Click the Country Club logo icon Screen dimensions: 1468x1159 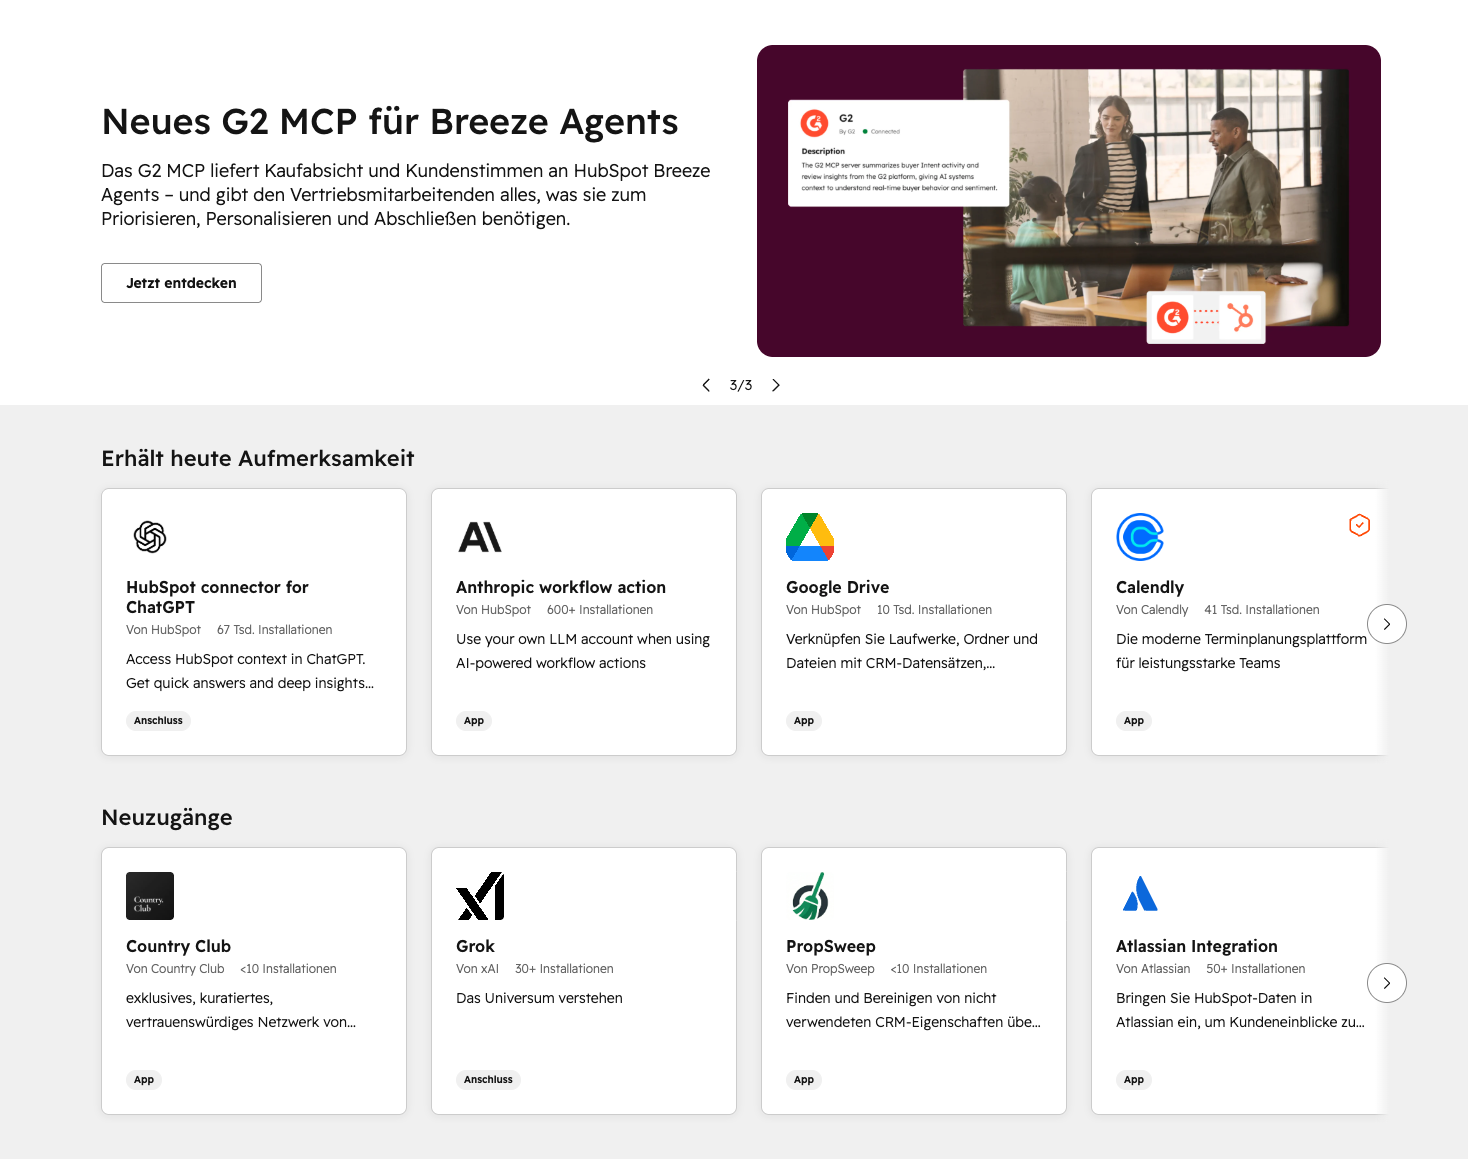click(150, 896)
